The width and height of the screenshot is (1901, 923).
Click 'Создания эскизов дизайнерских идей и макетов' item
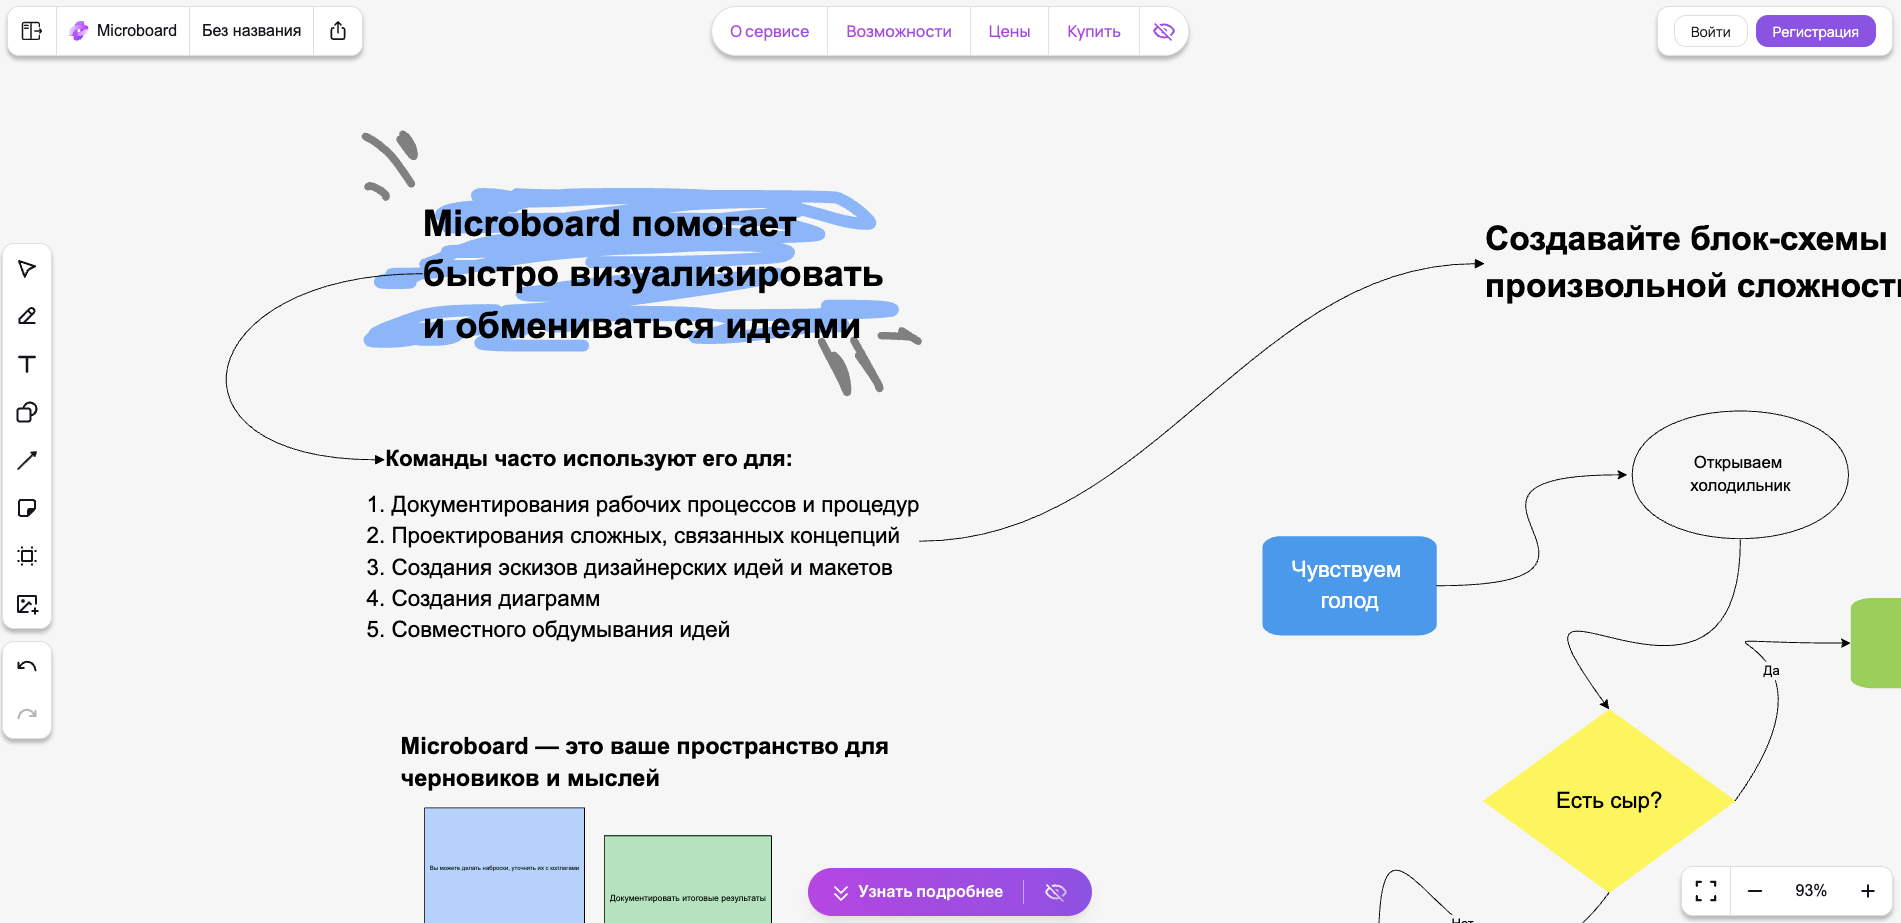(642, 568)
